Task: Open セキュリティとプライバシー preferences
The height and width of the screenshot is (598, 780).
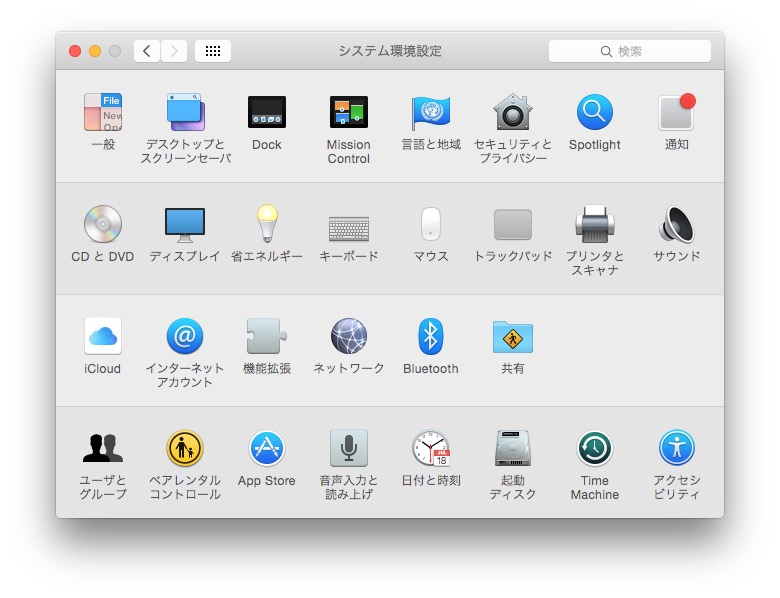Action: pyautogui.click(x=512, y=112)
